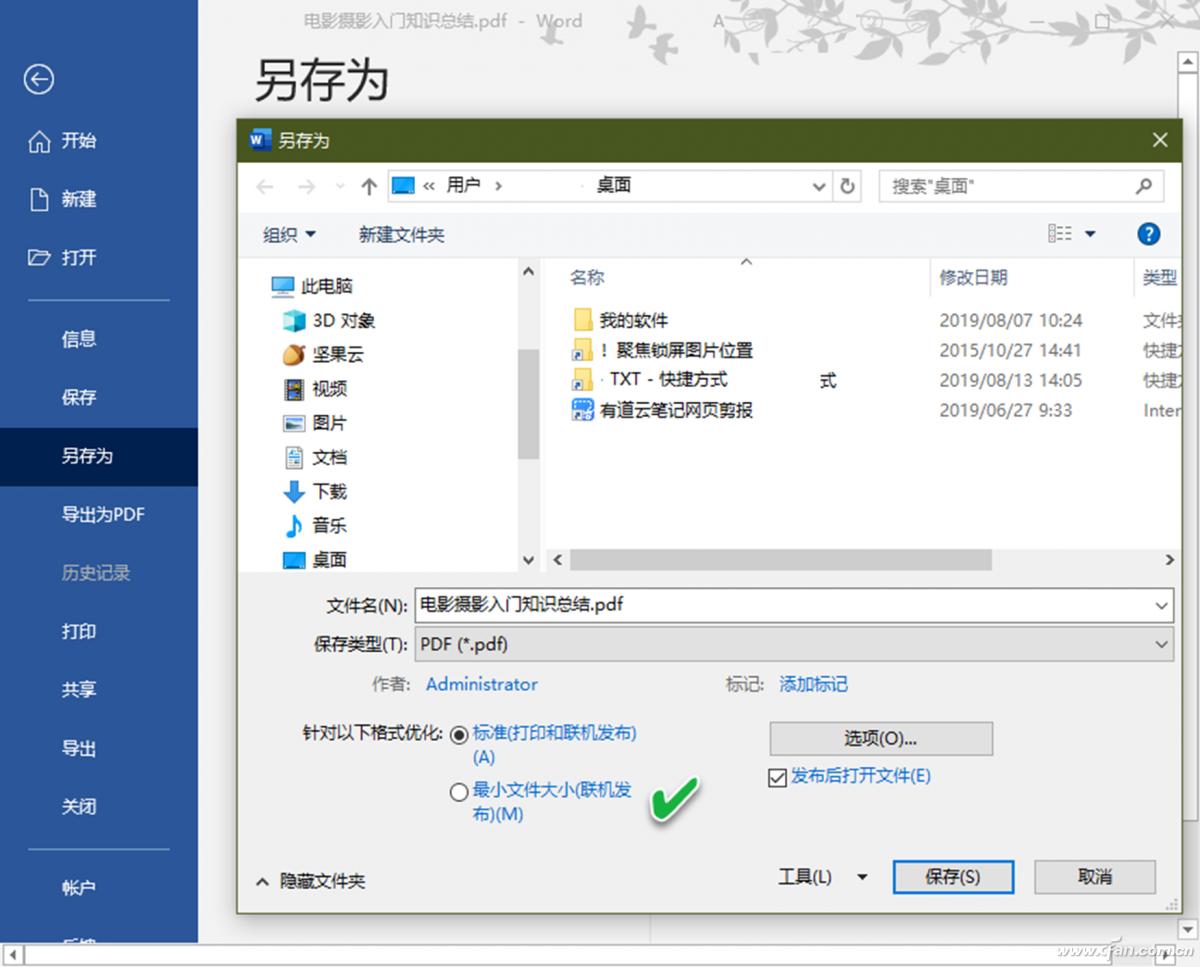Viewport: 1200px width, 967px height.
Task: Open the 信息 backstage tab
Action: (79, 340)
